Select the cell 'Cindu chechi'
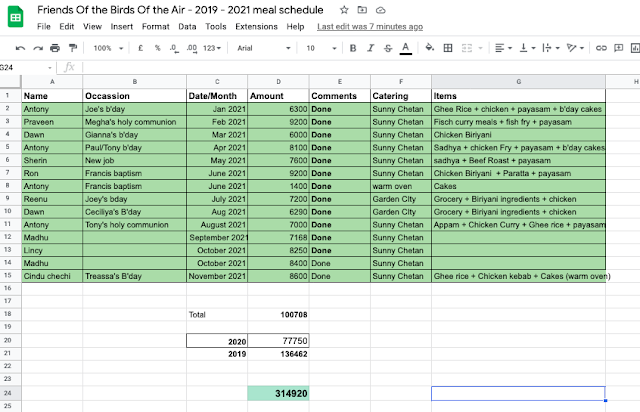 (52, 276)
